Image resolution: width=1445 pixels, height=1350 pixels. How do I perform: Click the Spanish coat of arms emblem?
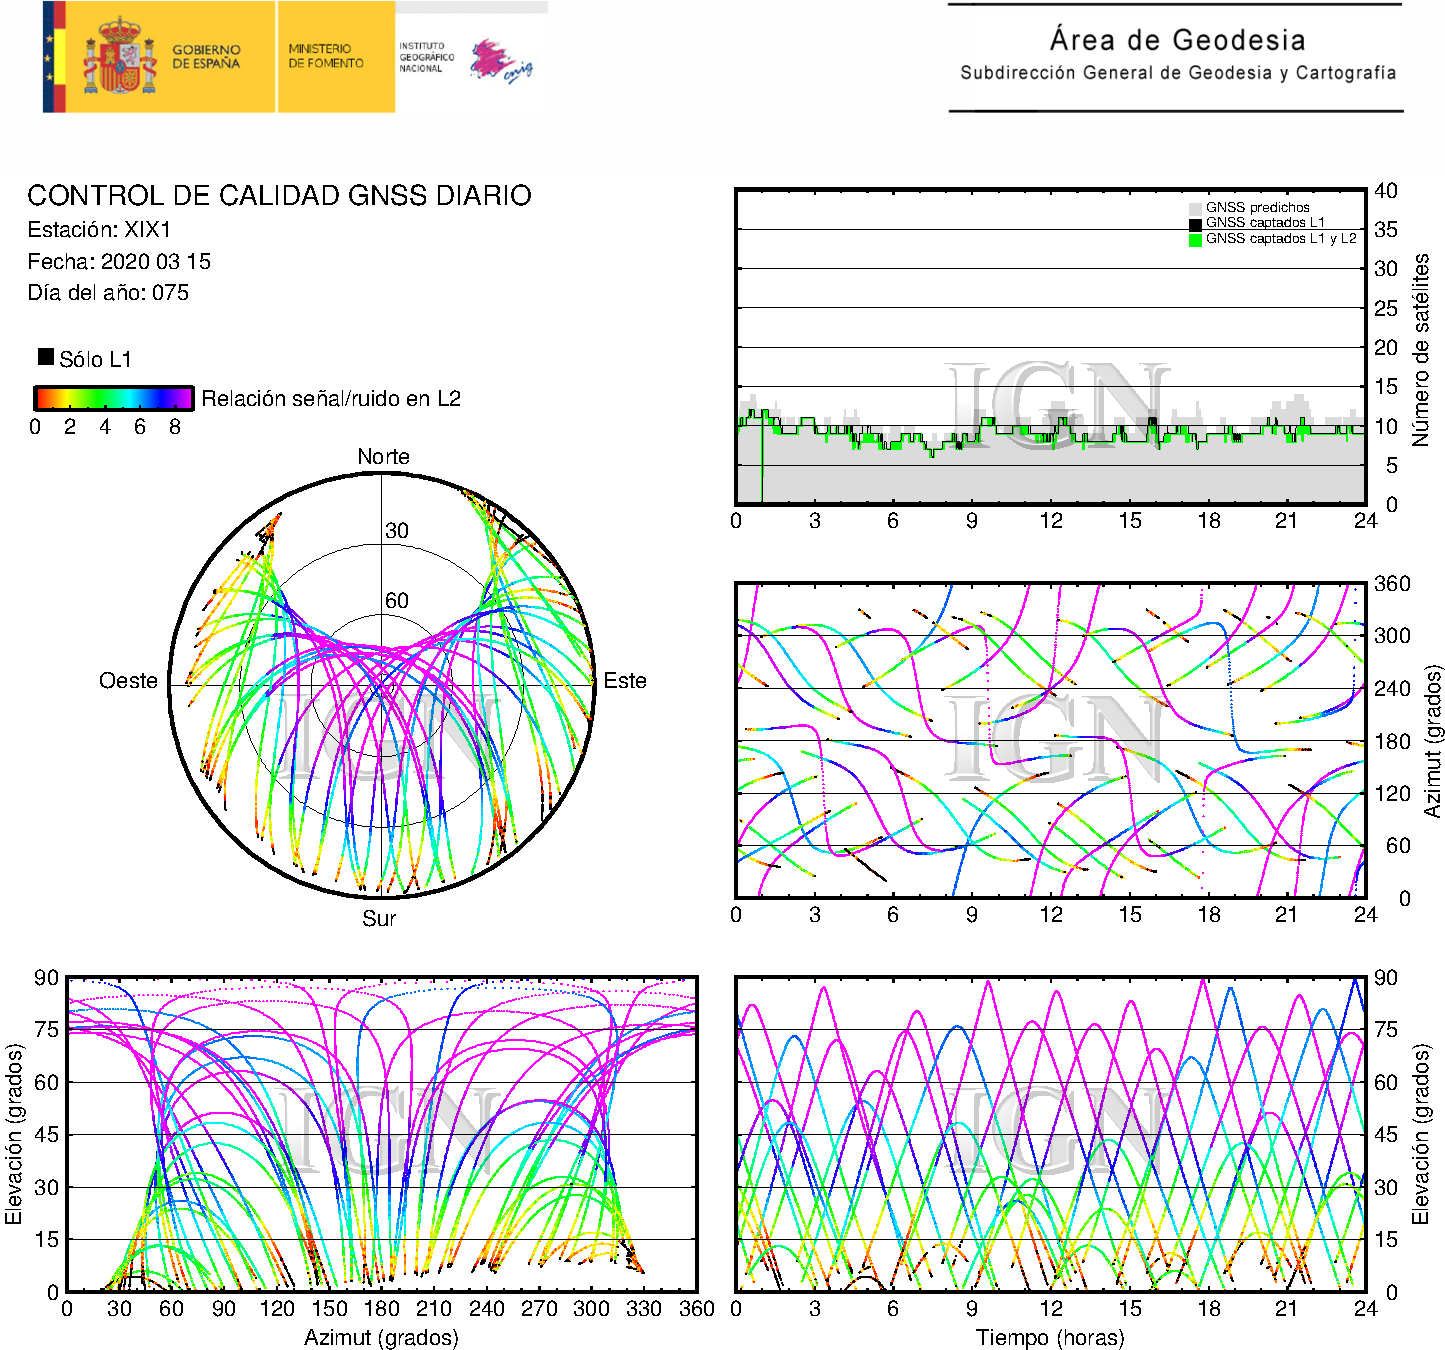coord(119,58)
